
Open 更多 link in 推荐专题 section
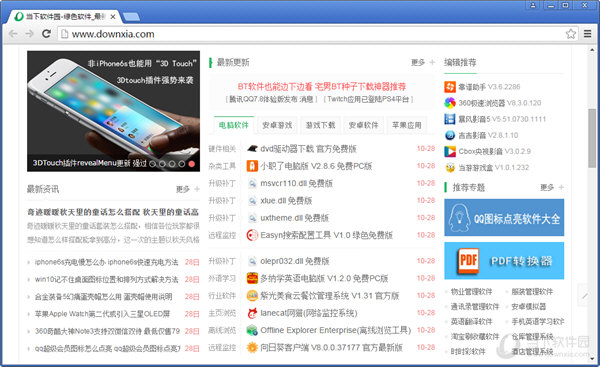[547, 188]
